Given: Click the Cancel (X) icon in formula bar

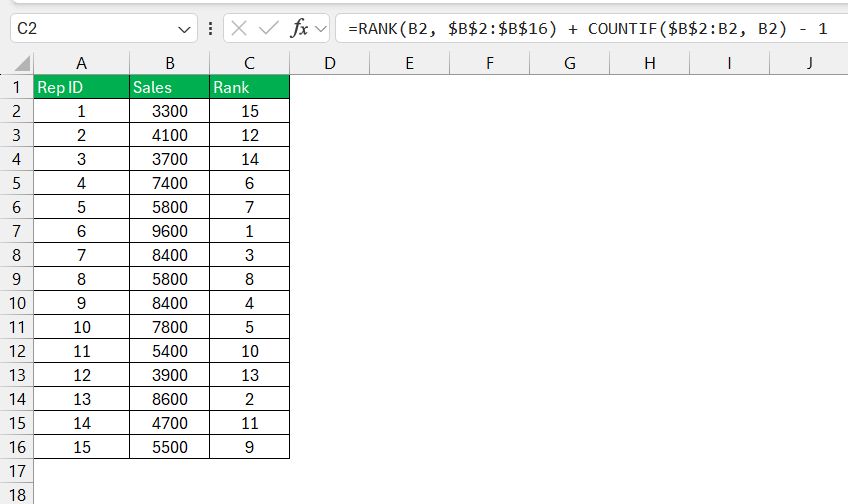Looking at the screenshot, I should pos(238,28).
